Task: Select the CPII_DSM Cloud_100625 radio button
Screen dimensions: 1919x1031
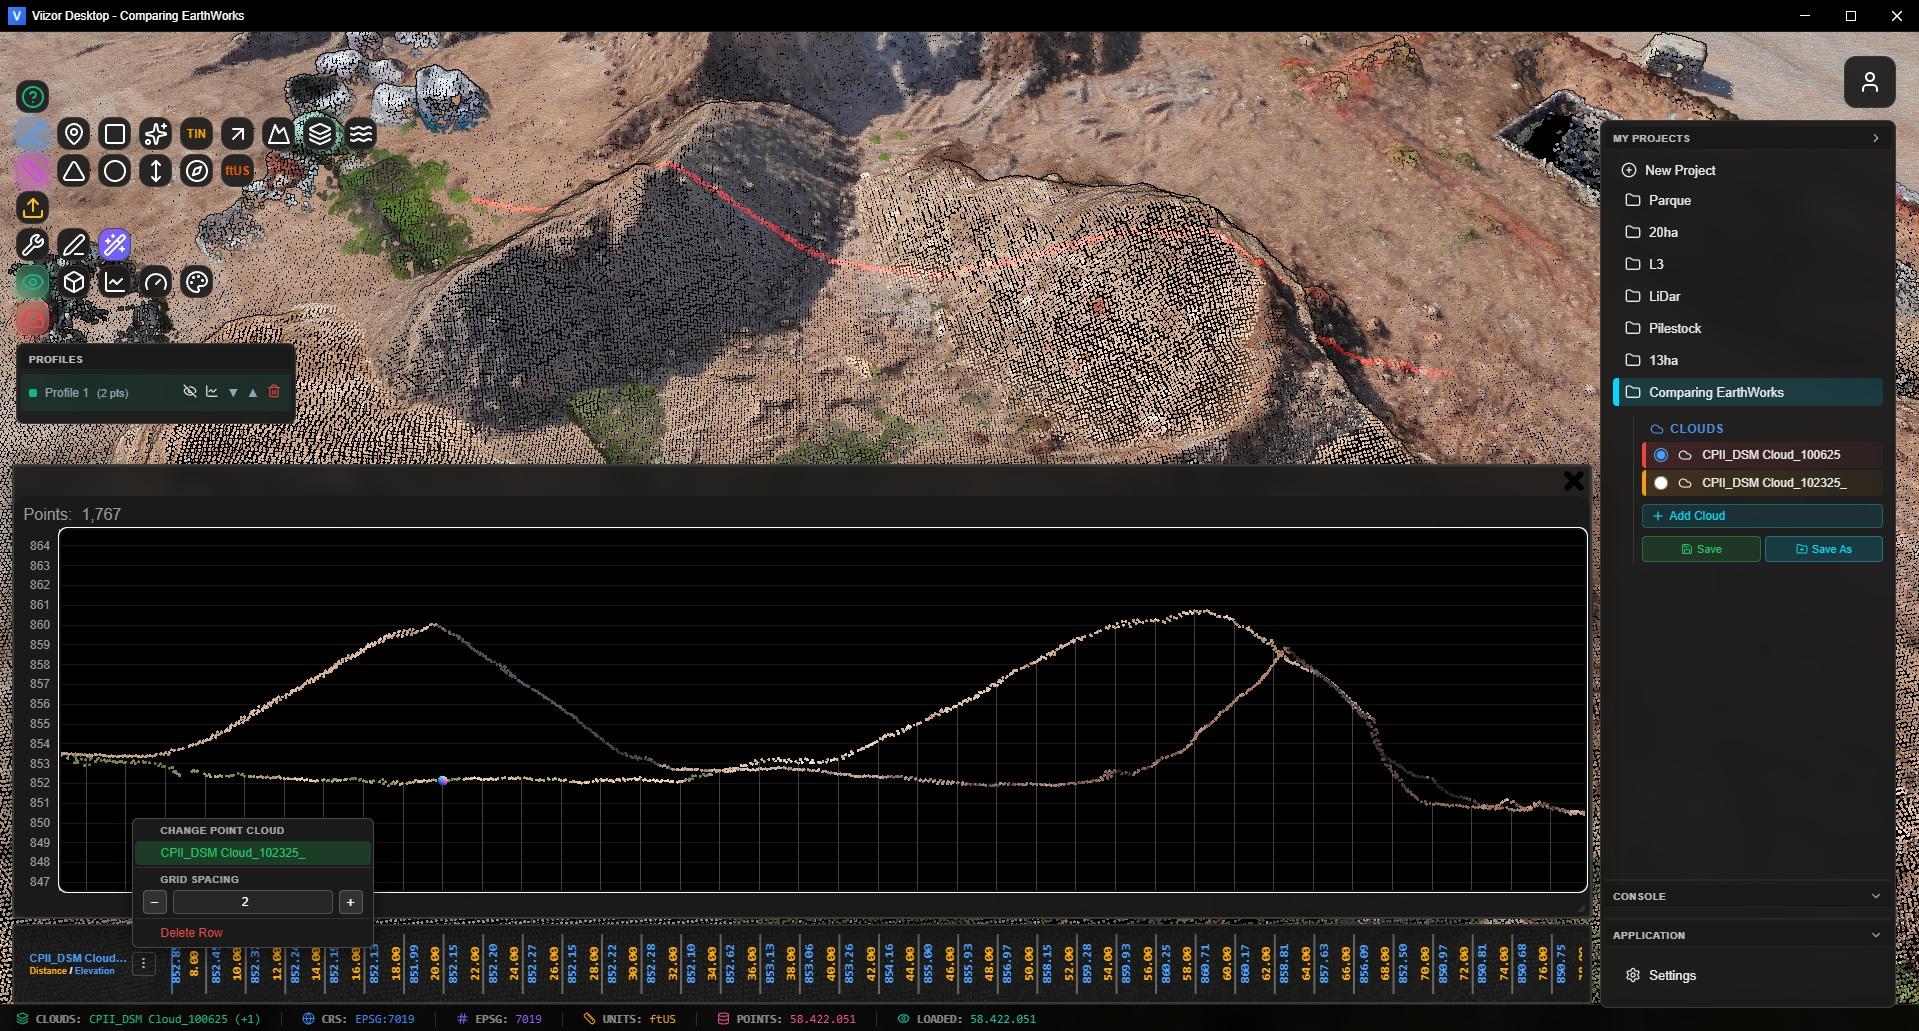Action: point(1661,455)
